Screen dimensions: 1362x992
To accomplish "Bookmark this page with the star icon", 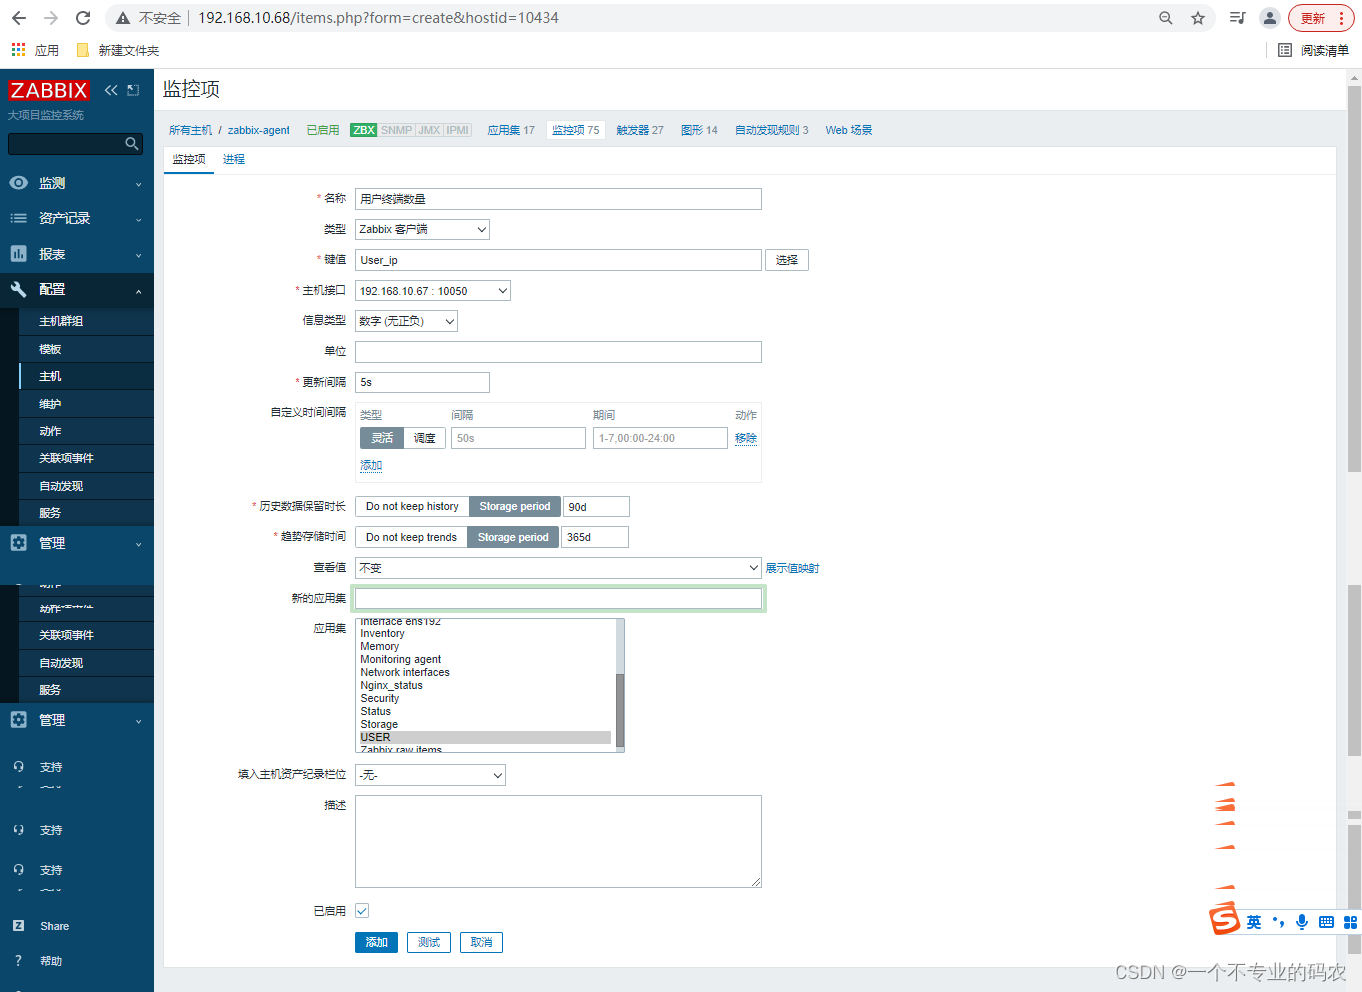I will (x=1198, y=18).
